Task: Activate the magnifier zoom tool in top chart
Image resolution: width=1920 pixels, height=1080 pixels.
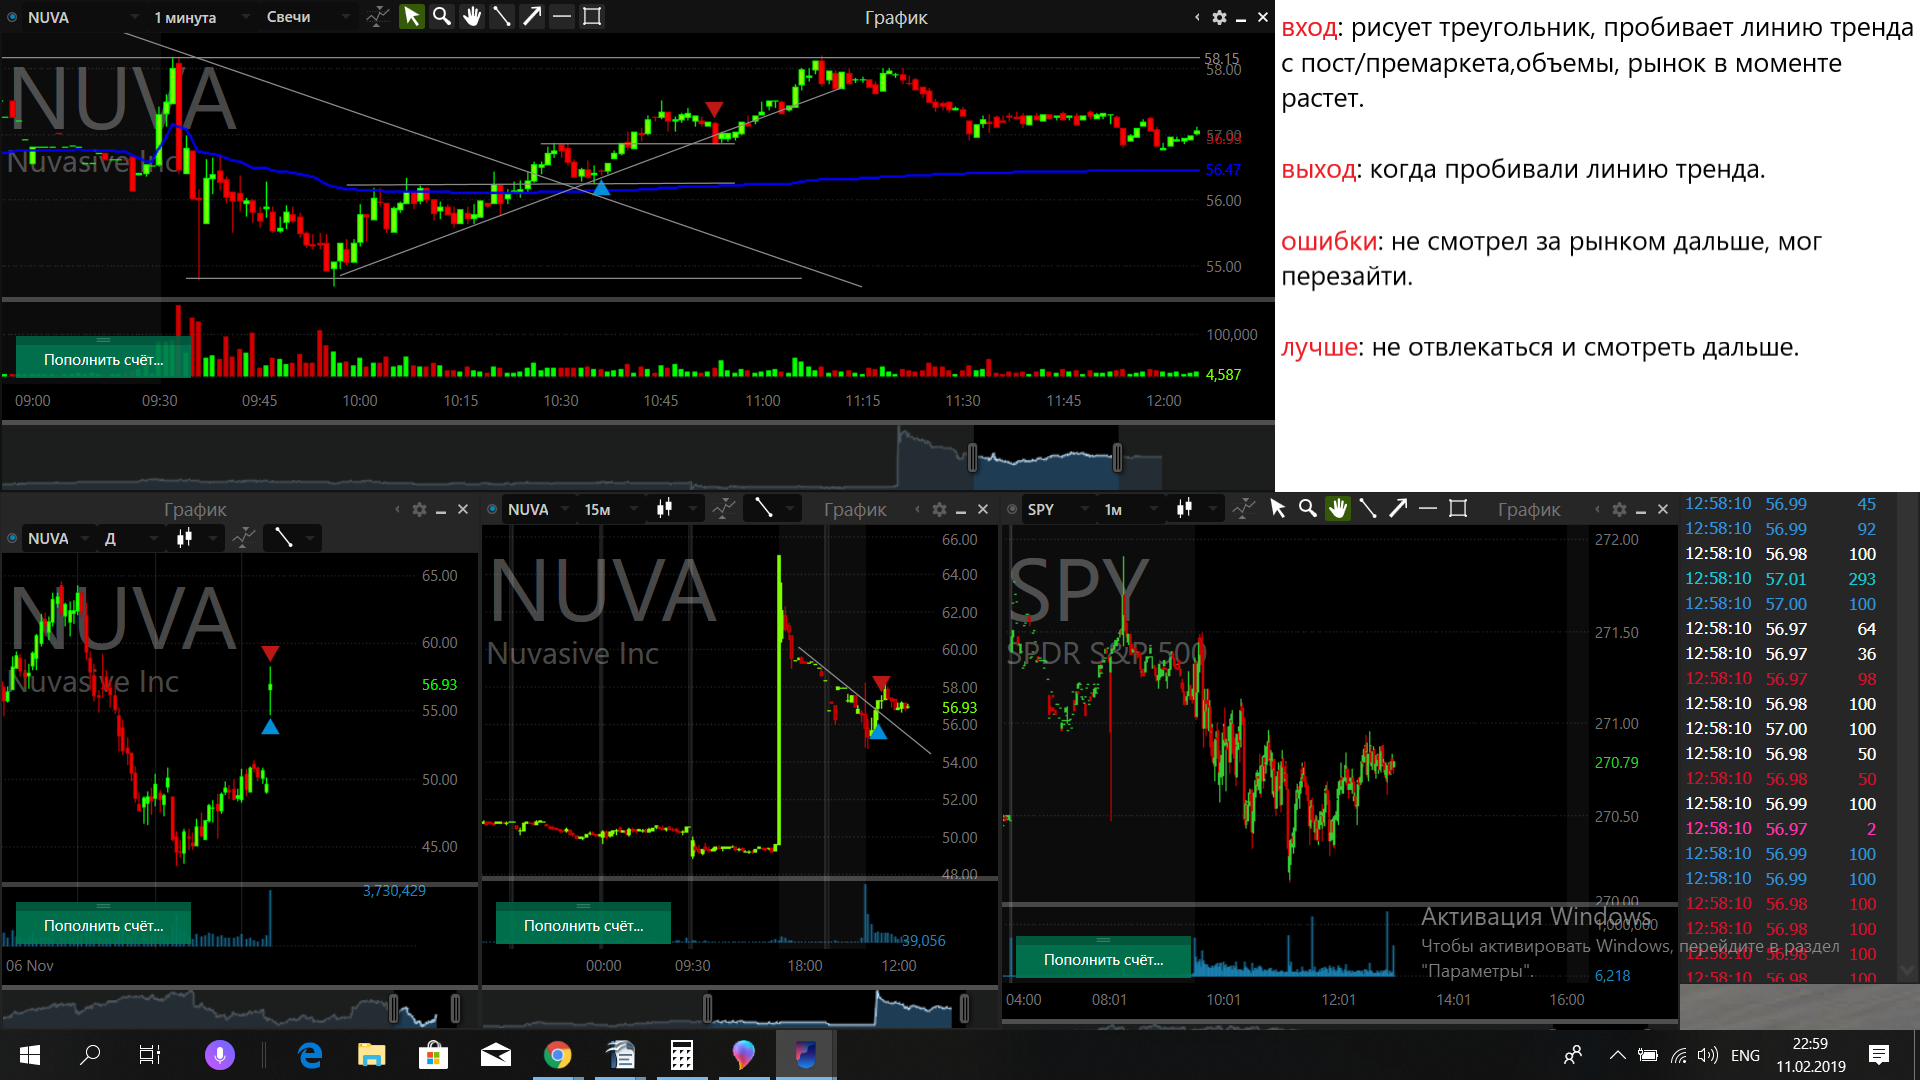Action: pos(441,16)
